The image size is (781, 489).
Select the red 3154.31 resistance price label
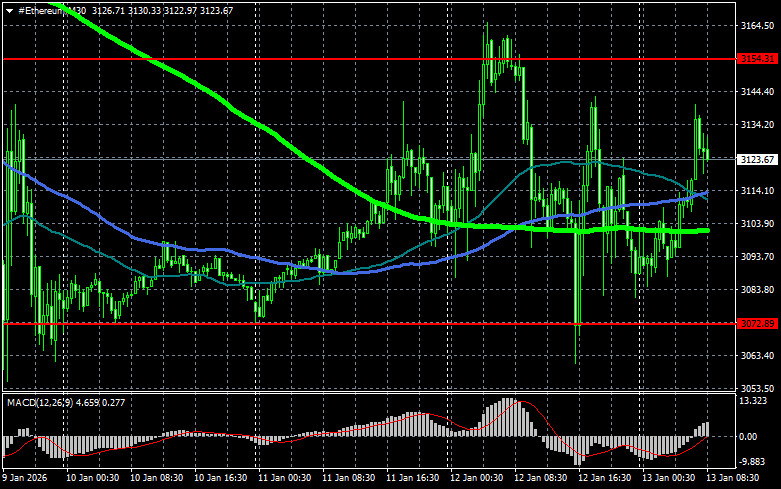(757, 59)
